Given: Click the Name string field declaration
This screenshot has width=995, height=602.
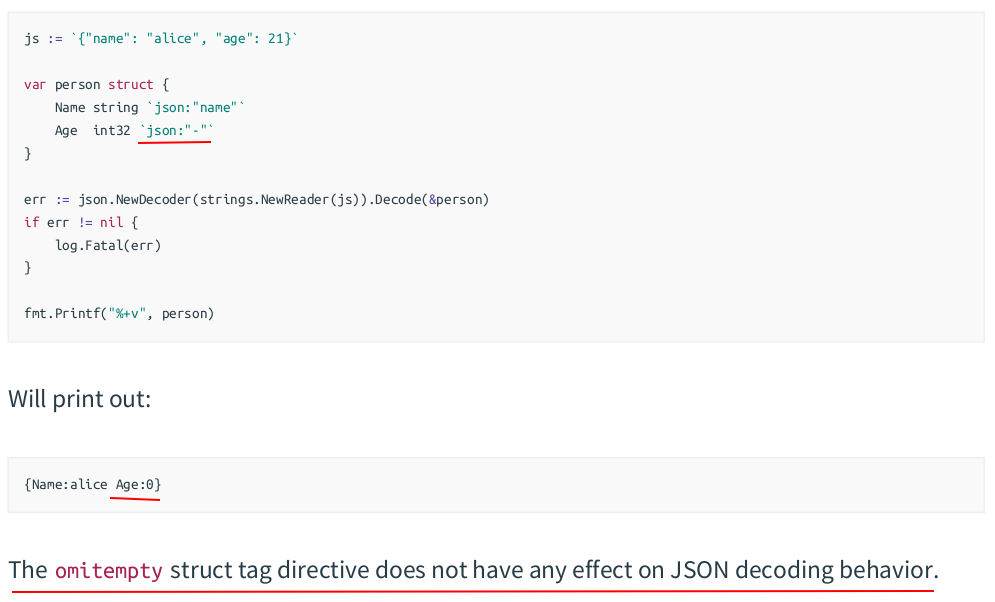Looking at the screenshot, I should tap(96, 107).
